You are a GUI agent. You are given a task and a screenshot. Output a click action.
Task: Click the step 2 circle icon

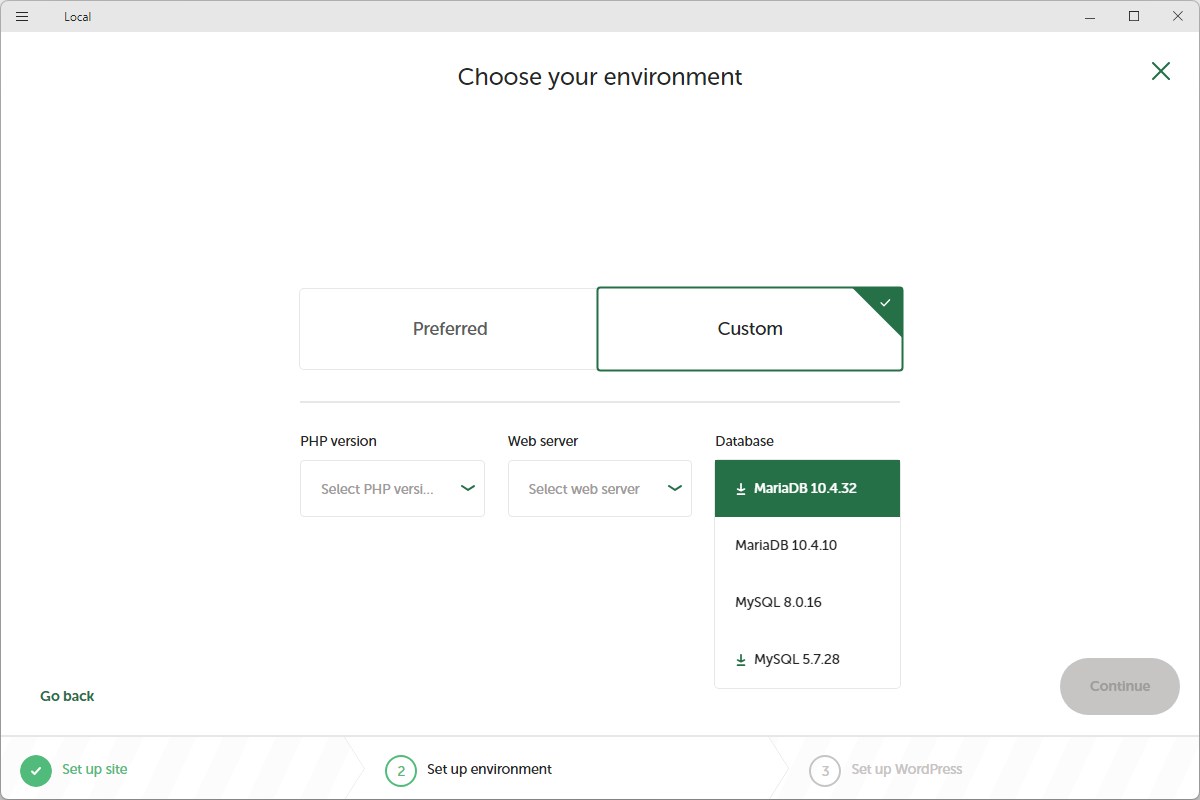click(x=401, y=770)
